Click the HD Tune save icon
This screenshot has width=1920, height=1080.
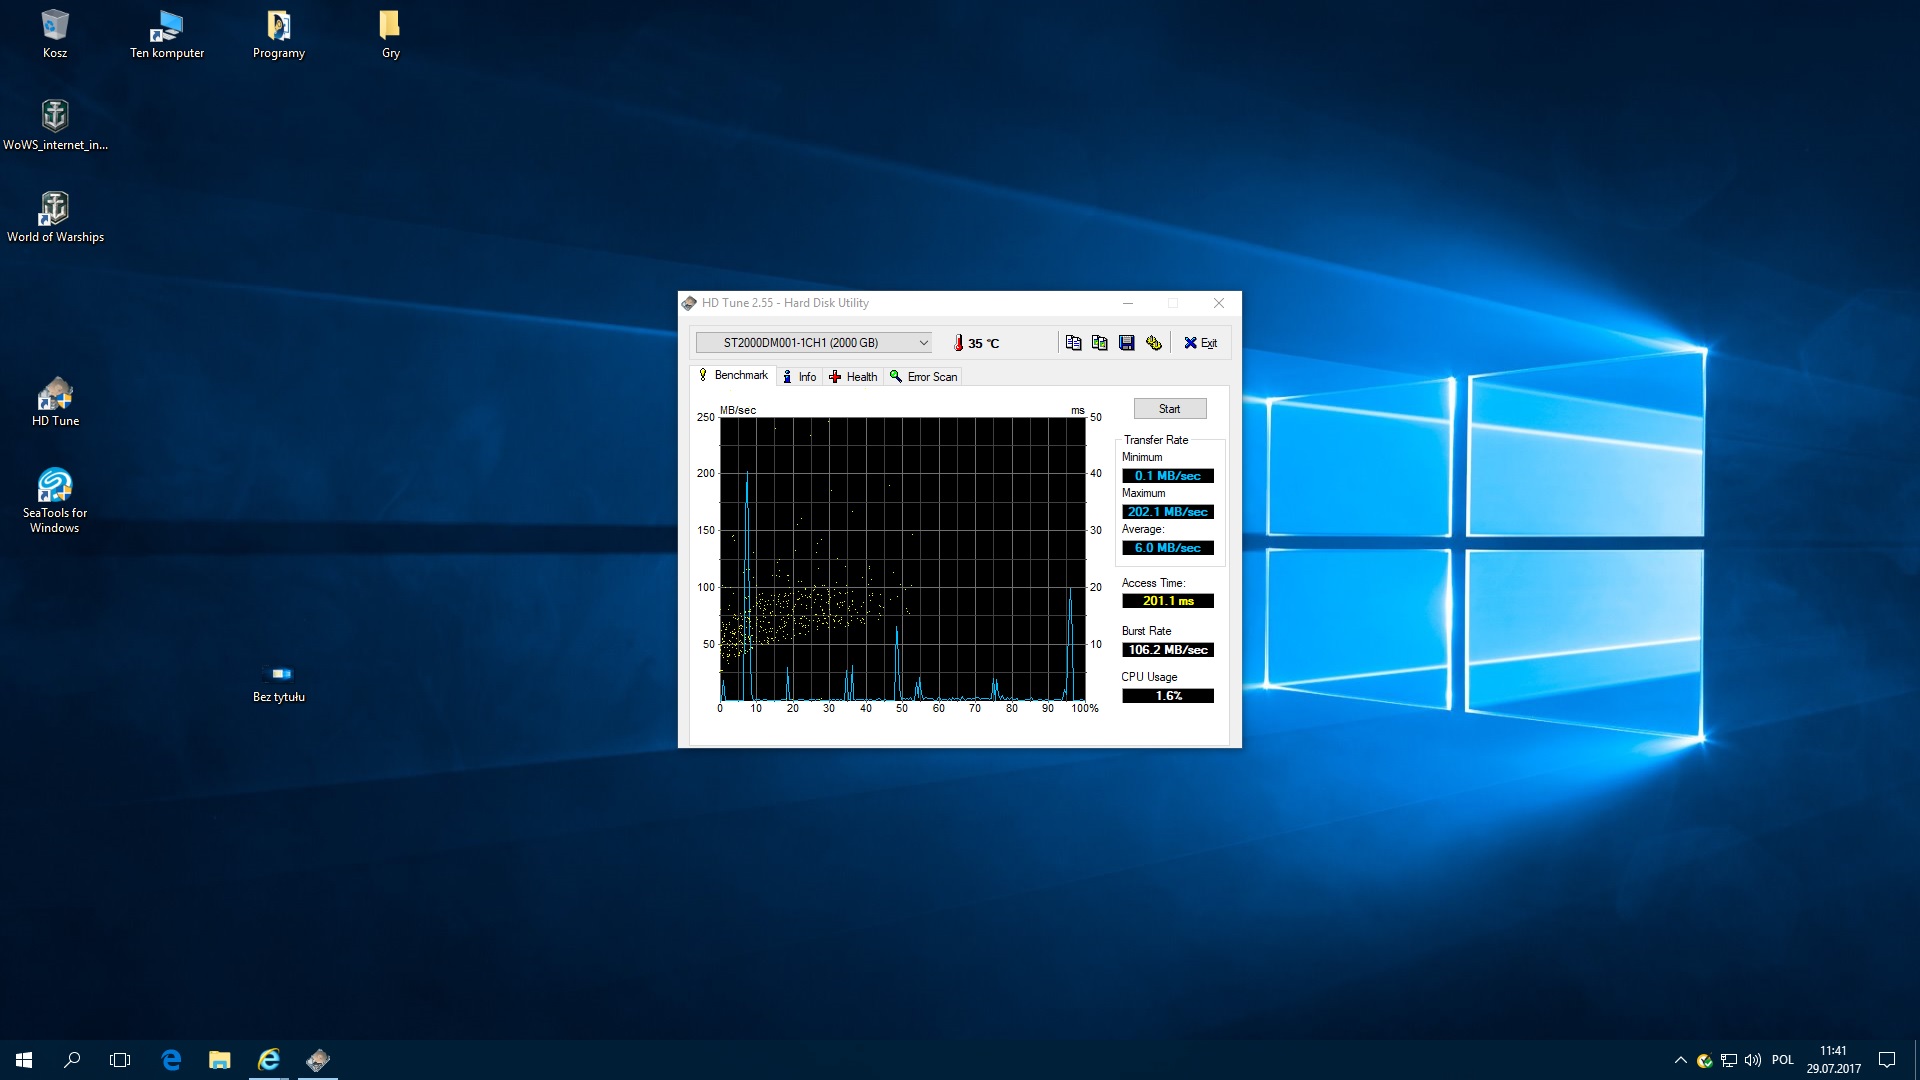[1126, 343]
